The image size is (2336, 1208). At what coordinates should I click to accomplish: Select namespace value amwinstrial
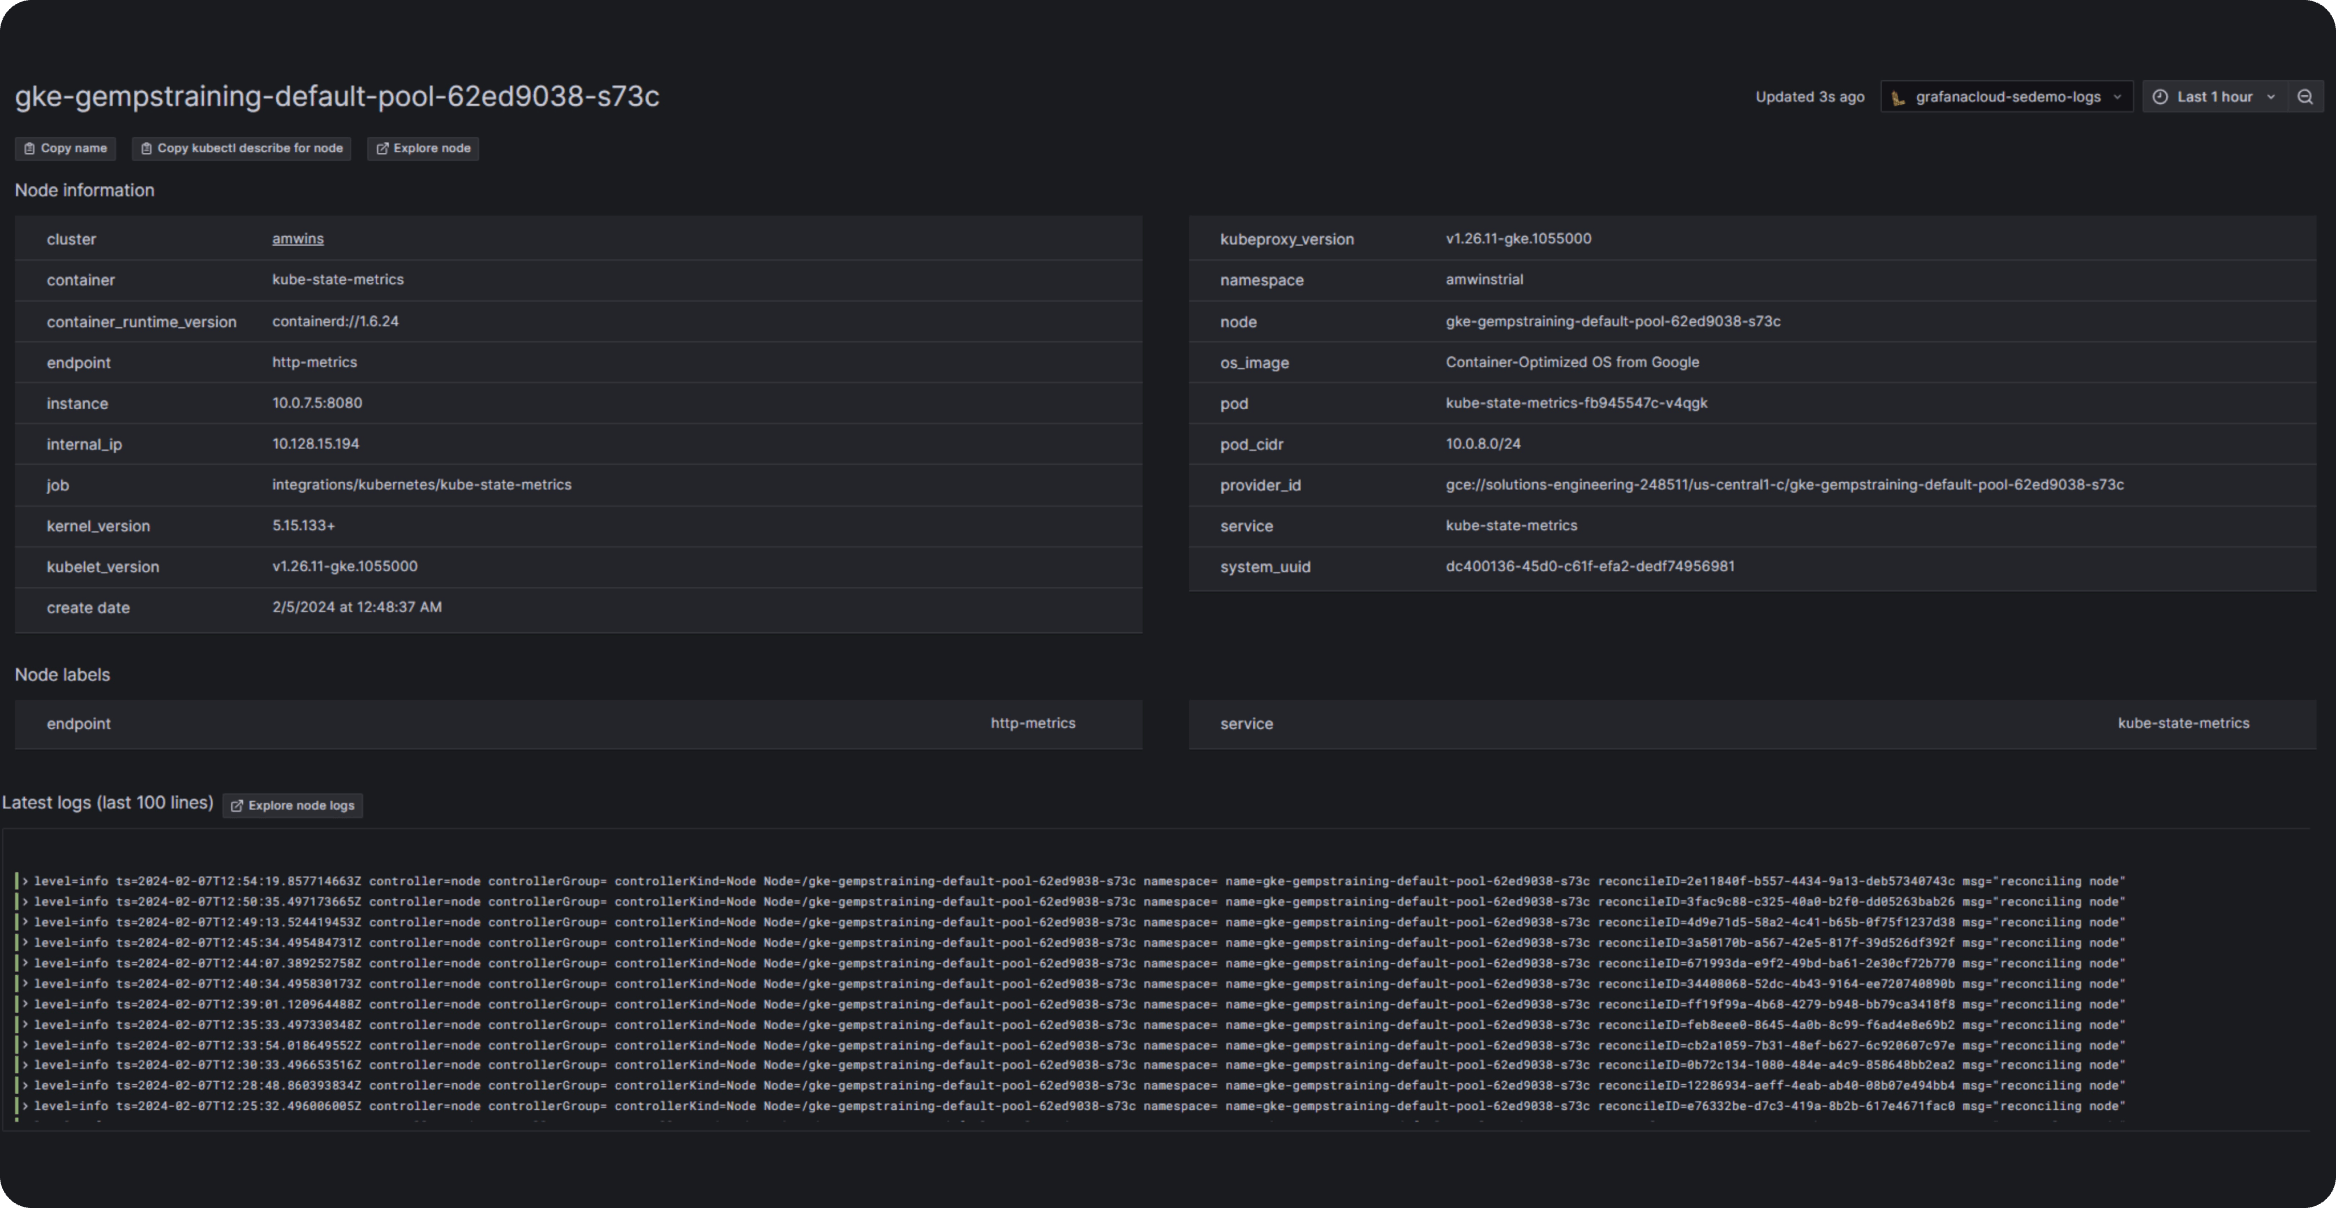[x=1484, y=280]
